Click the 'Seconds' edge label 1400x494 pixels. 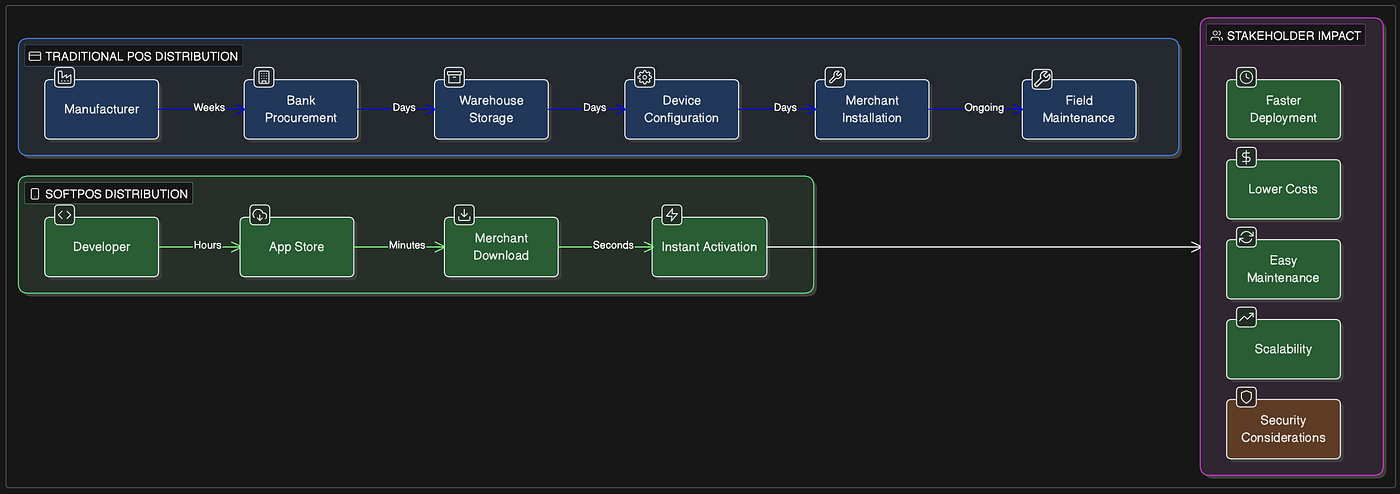tap(613, 245)
